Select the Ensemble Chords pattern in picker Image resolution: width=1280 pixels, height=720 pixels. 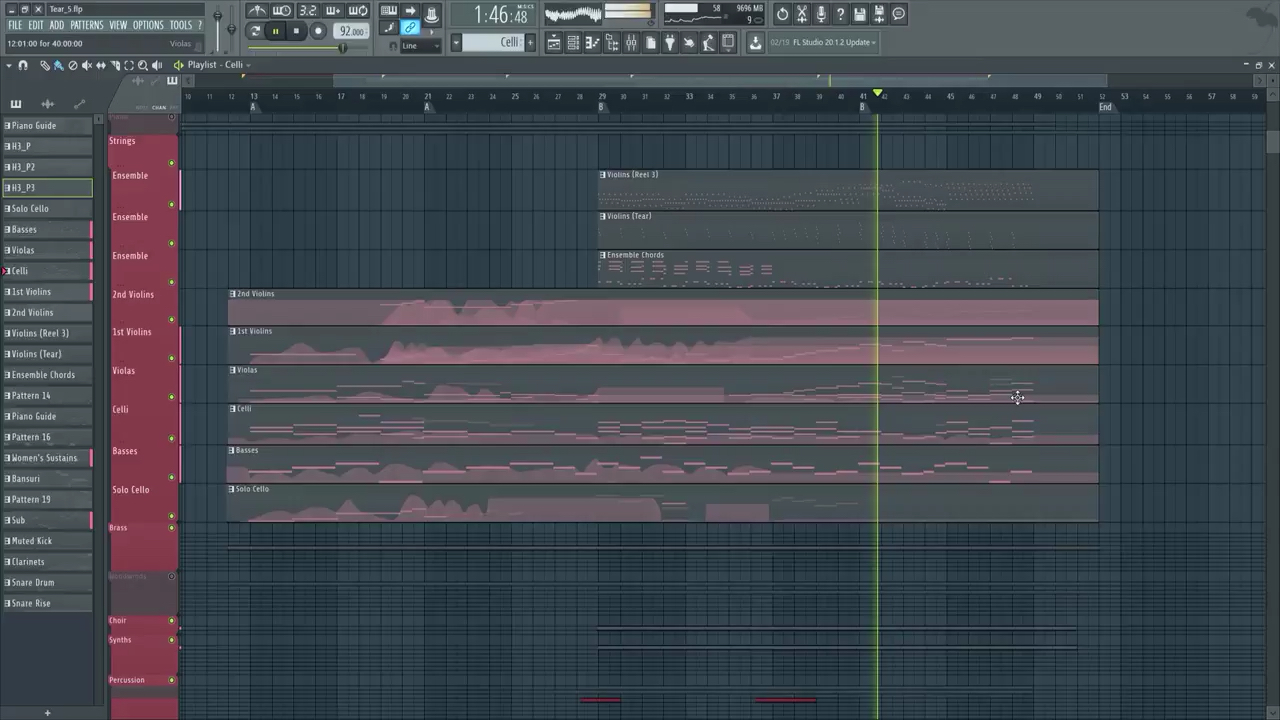(x=43, y=375)
